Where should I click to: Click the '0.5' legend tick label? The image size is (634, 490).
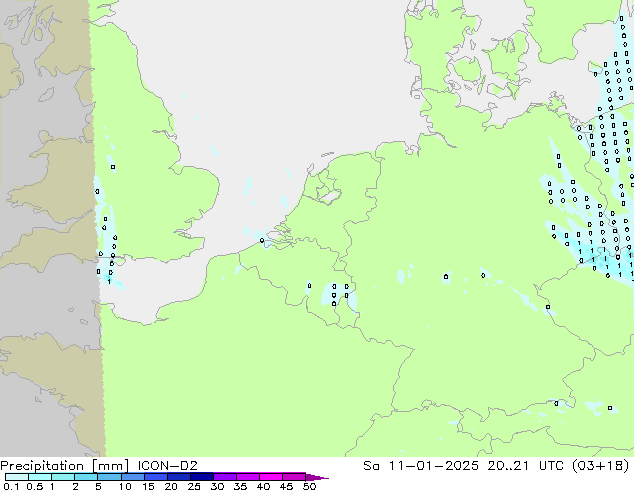34,486
